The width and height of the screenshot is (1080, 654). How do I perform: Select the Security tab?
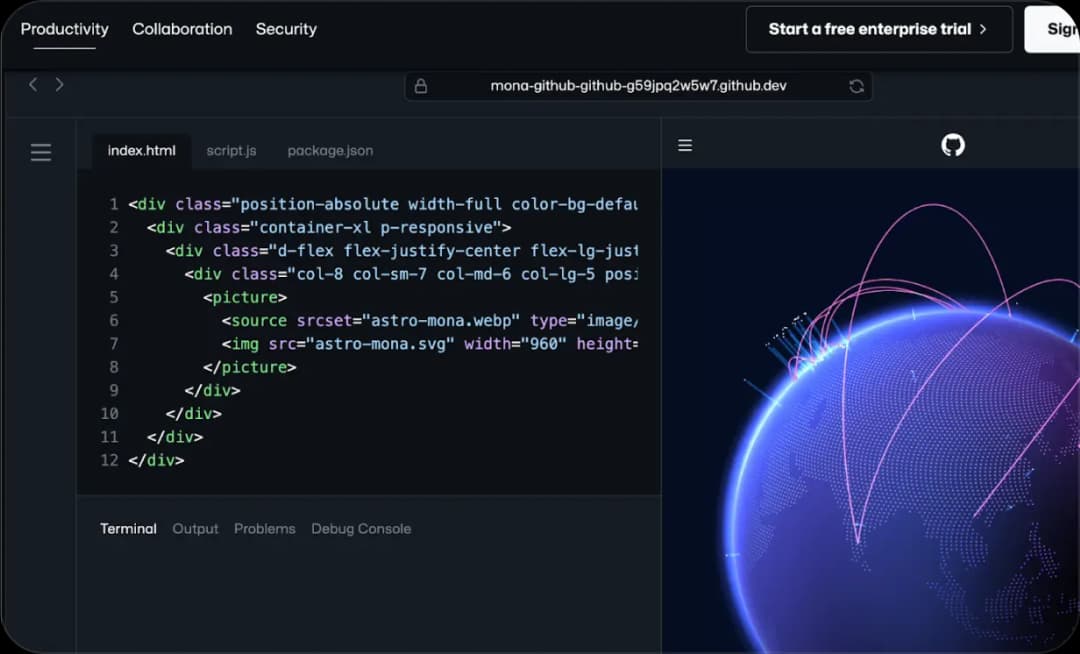point(286,29)
